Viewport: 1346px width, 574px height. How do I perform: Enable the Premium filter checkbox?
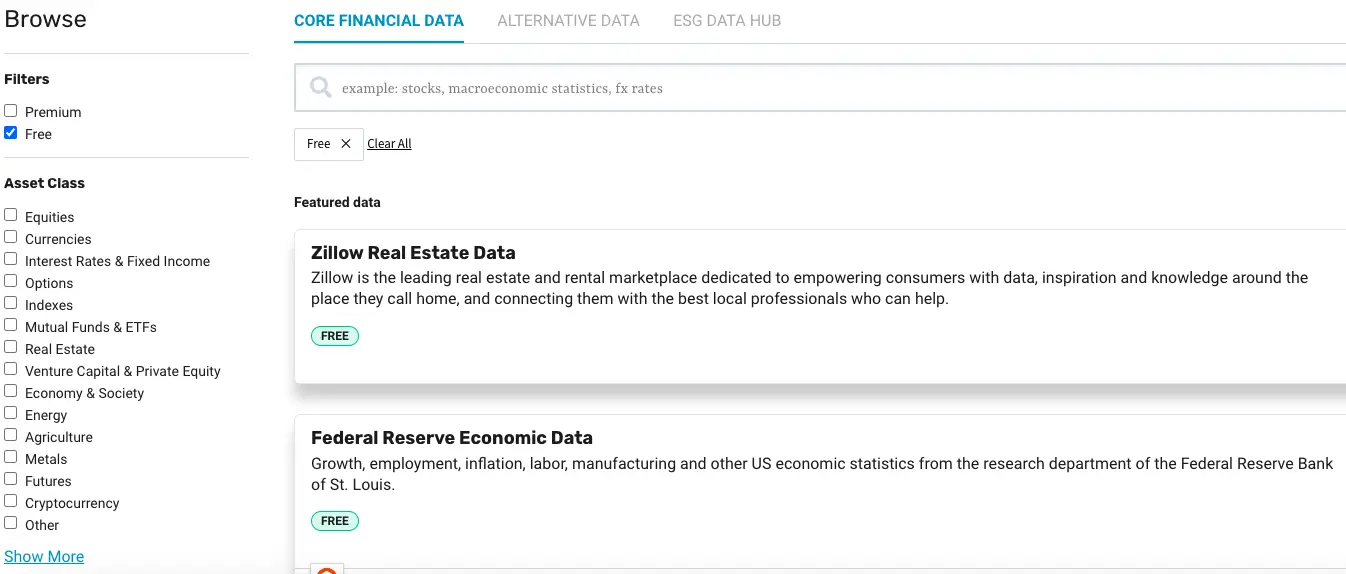click(x=11, y=111)
